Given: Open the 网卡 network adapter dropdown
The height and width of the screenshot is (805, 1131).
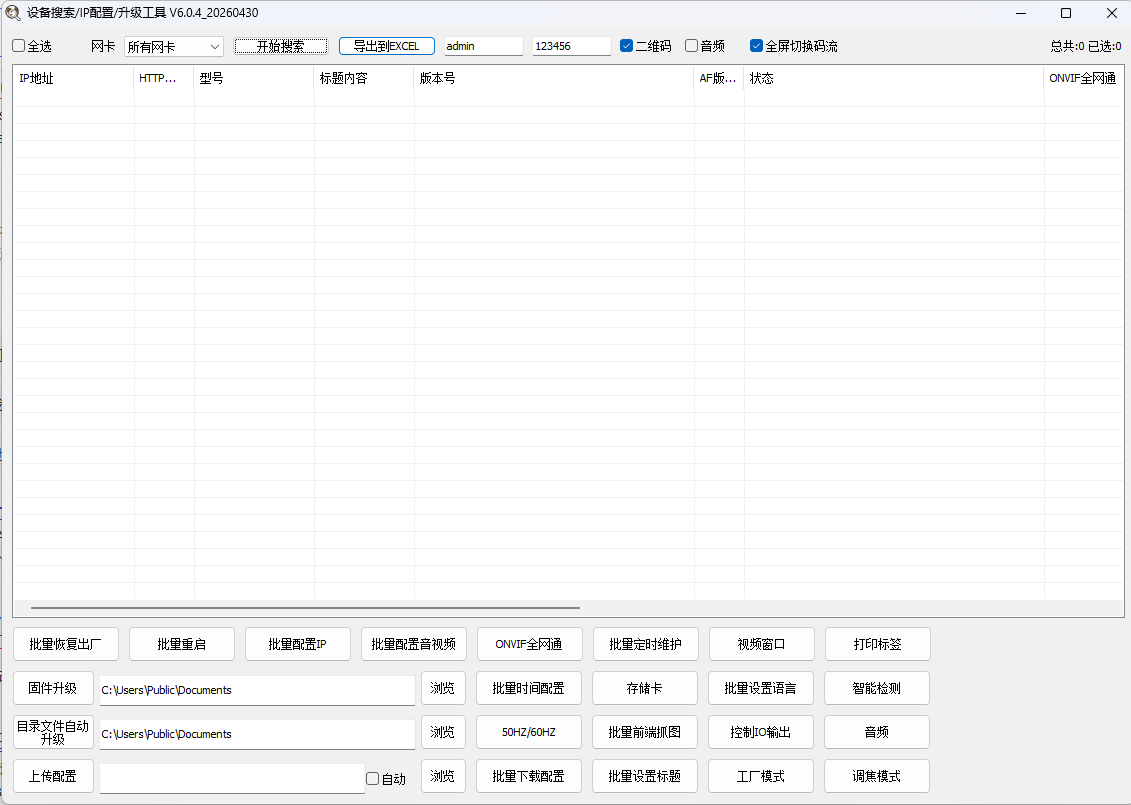Looking at the screenshot, I should 174,46.
